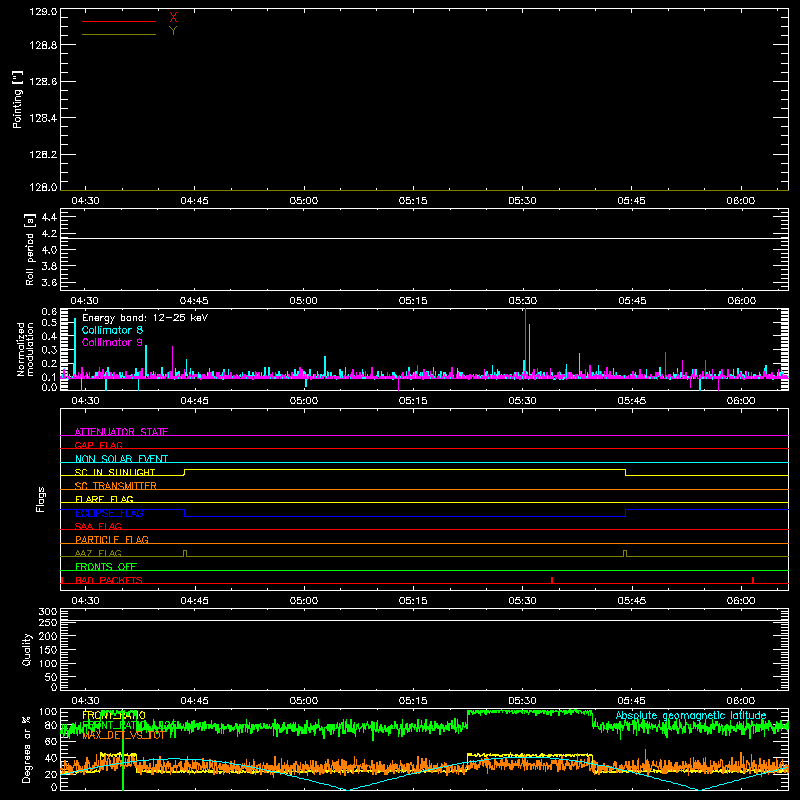Click the '60' tick on Degrees or % axis
The width and height of the screenshot is (800, 800).
[51, 741]
